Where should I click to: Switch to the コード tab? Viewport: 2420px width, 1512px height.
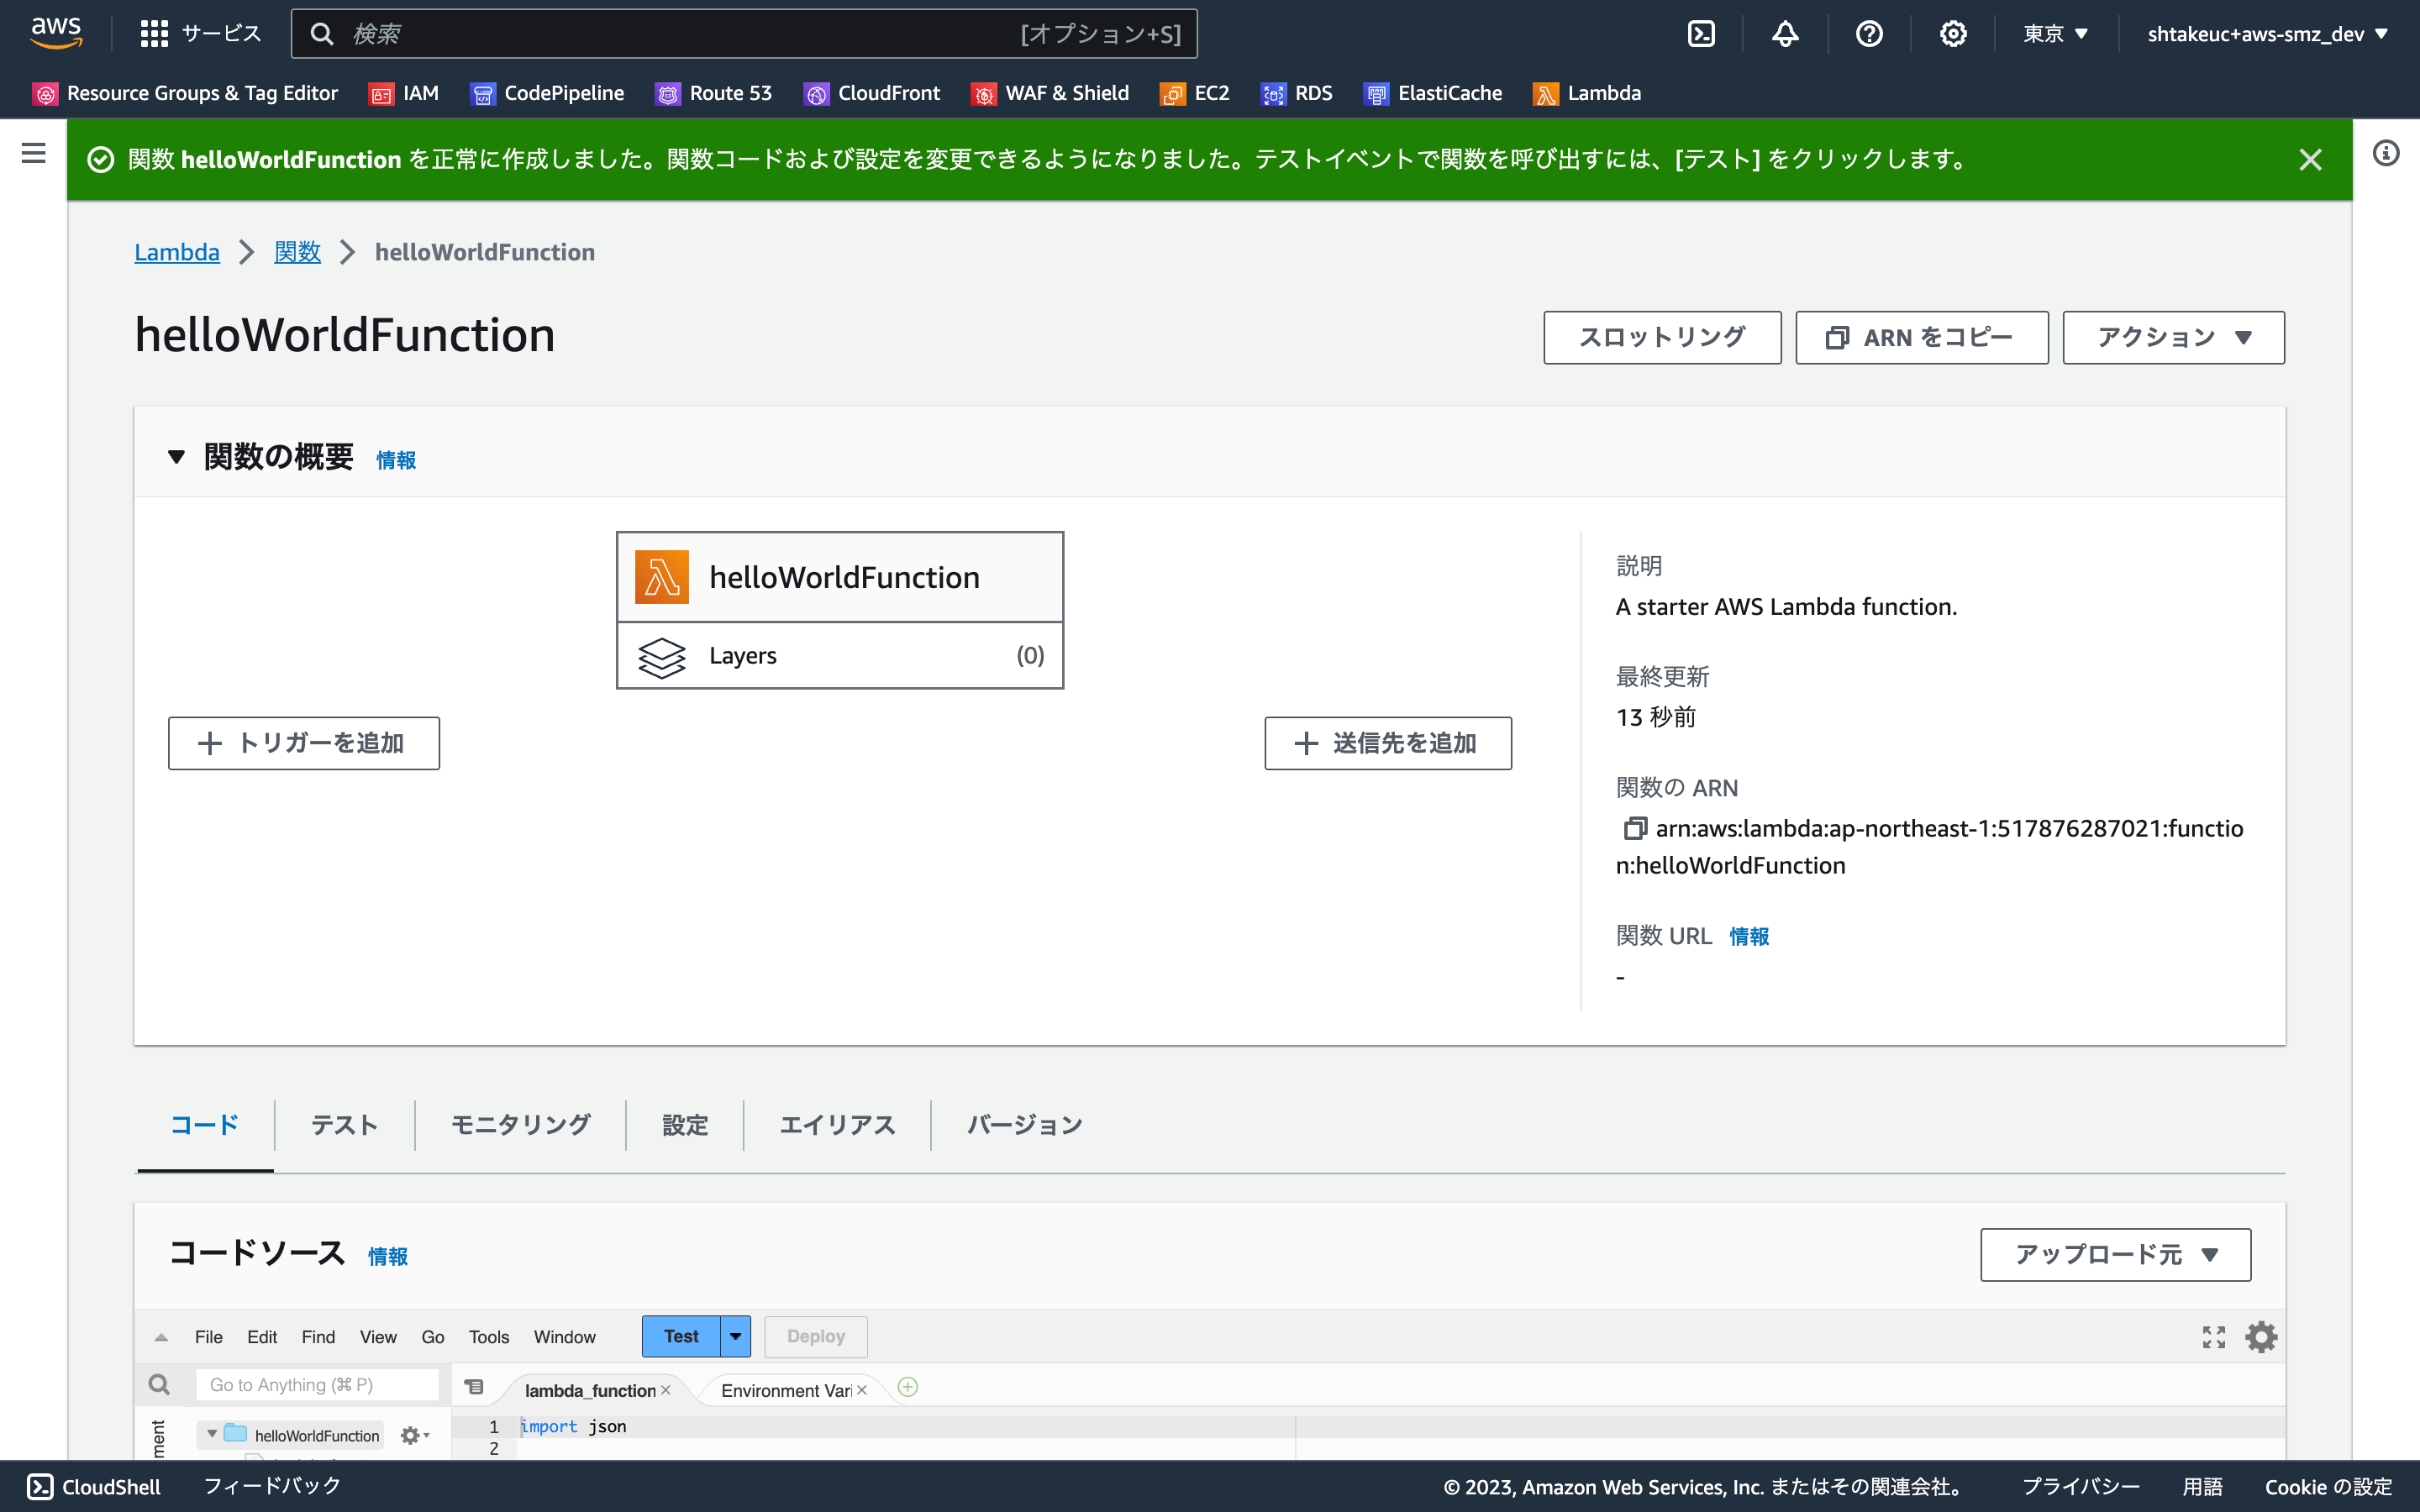(x=205, y=1125)
